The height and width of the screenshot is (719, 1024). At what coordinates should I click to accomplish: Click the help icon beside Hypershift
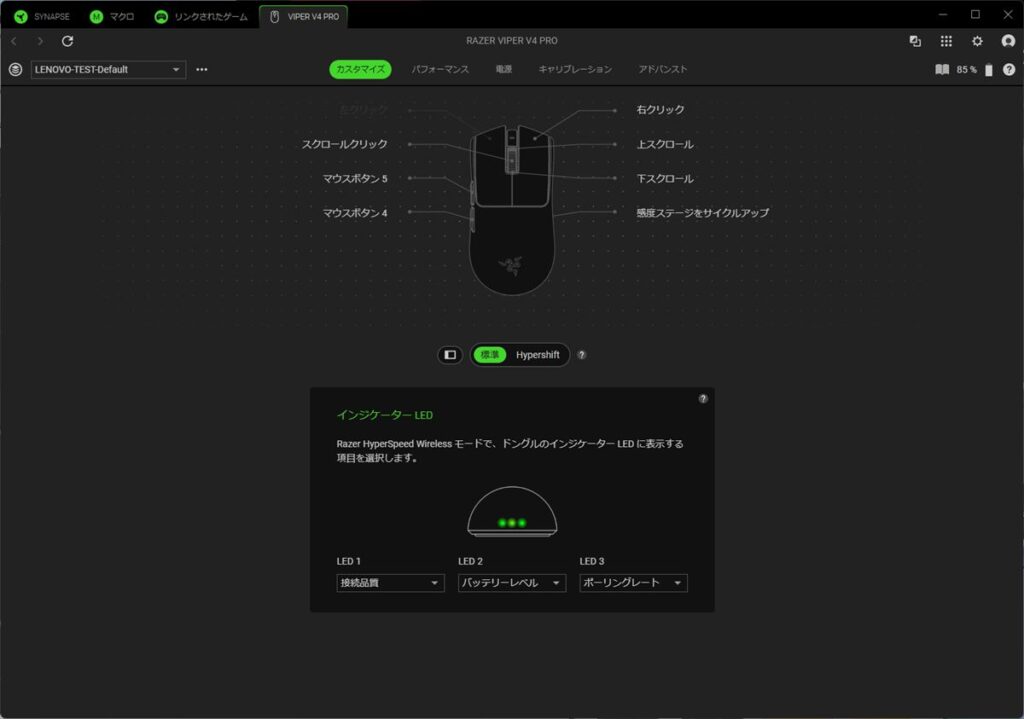(582, 355)
